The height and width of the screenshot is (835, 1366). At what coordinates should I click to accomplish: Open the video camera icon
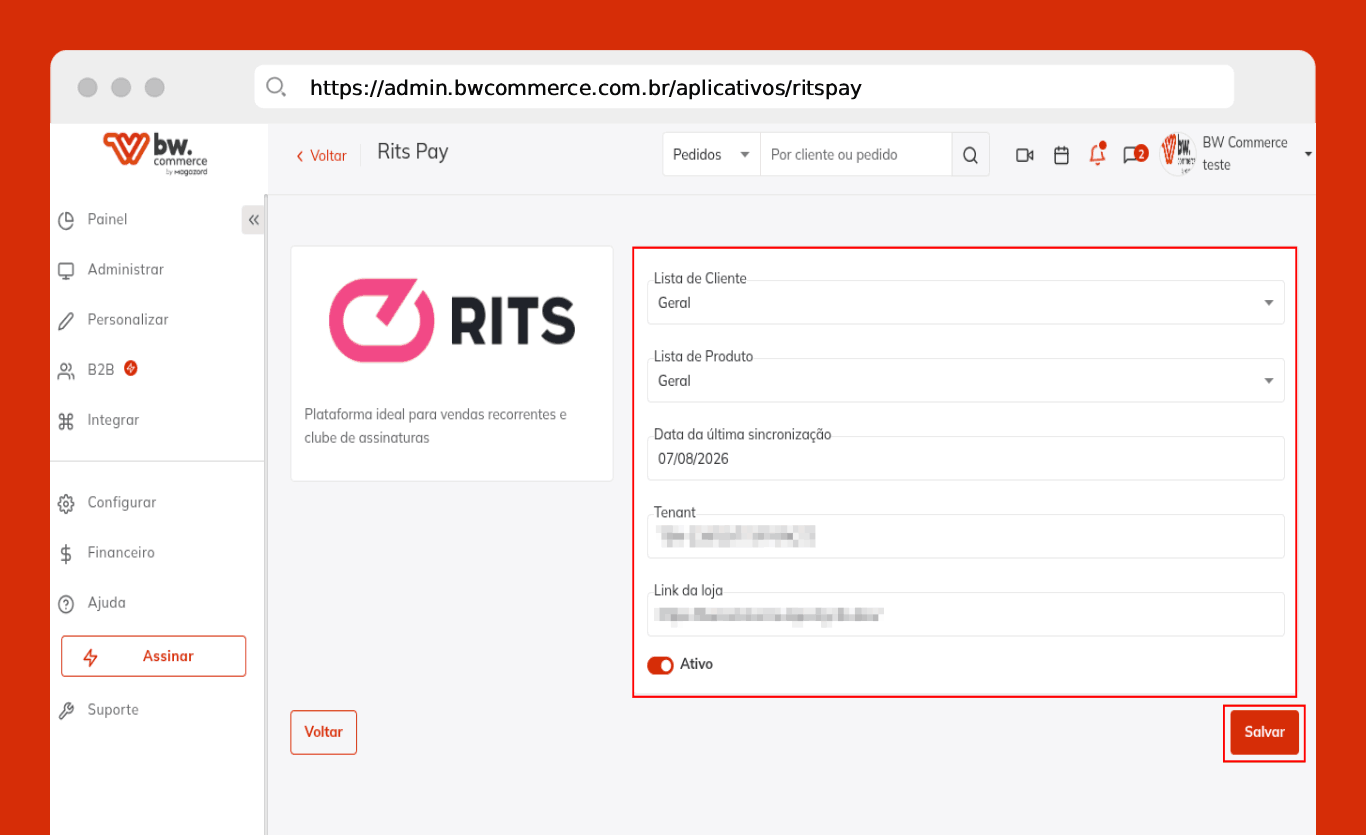[1024, 155]
